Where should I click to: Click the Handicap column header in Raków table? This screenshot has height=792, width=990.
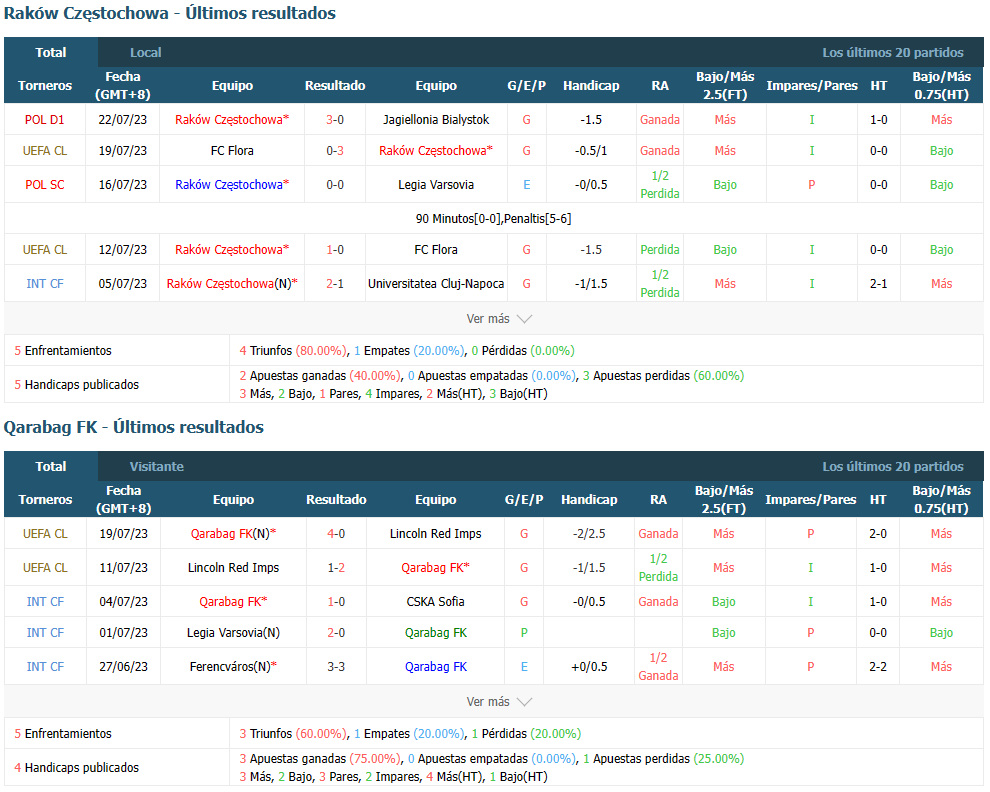pyautogui.click(x=591, y=85)
